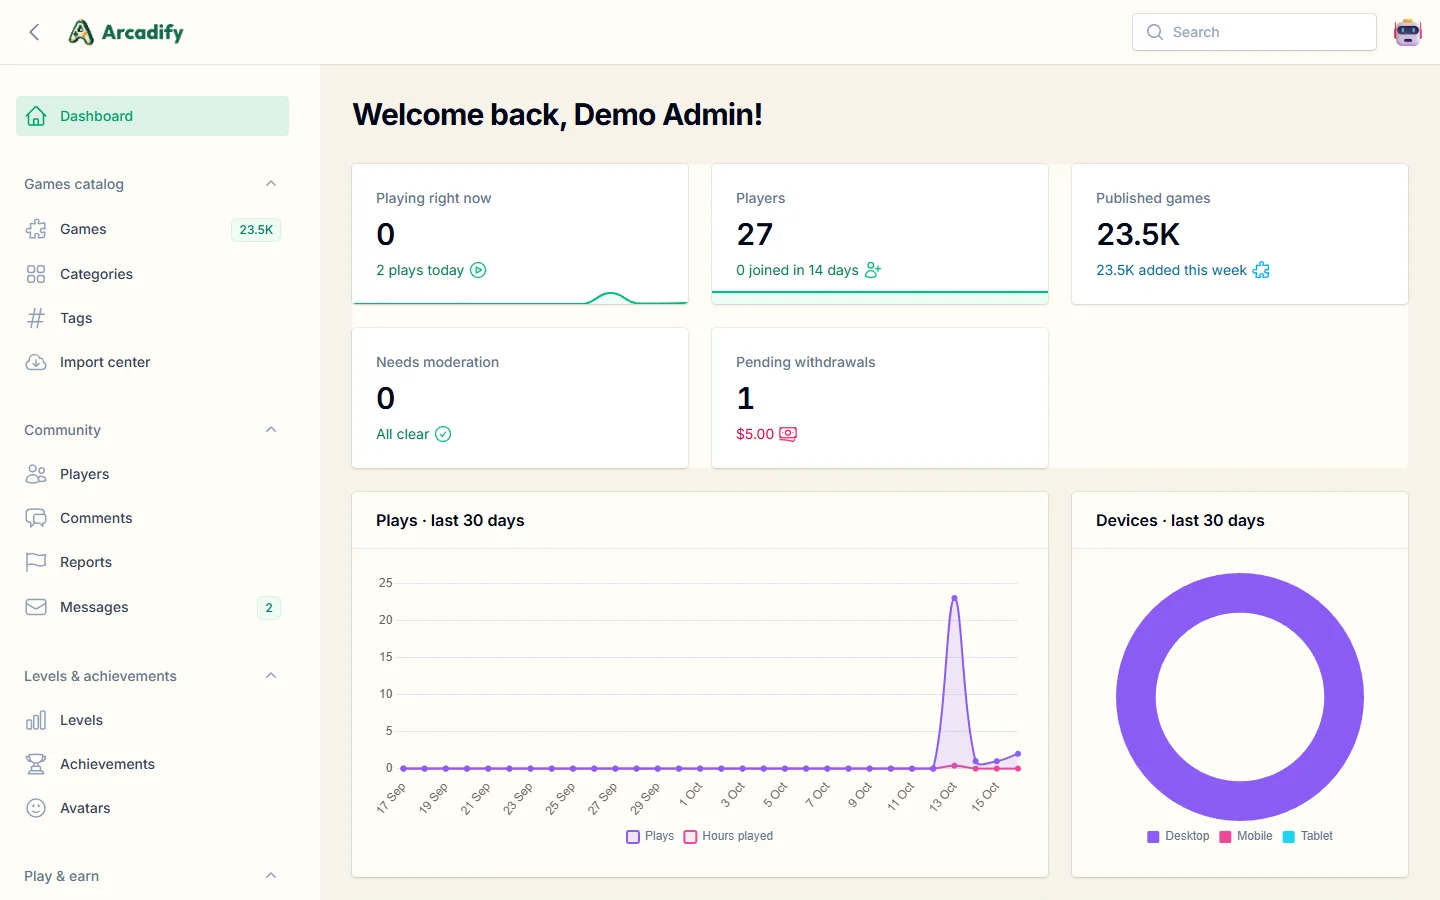The height and width of the screenshot is (900, 1440).
Task: Open Dashboard in the sidebar
Action: [x=152, y=116]
